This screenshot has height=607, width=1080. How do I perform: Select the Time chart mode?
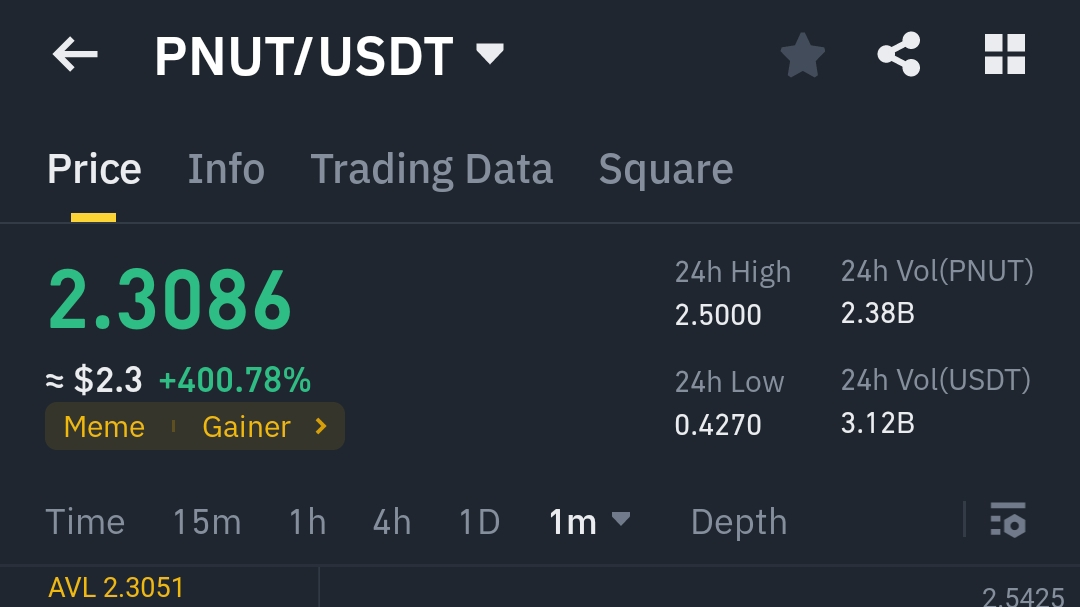pyautogui.click(x=85, y=521)
